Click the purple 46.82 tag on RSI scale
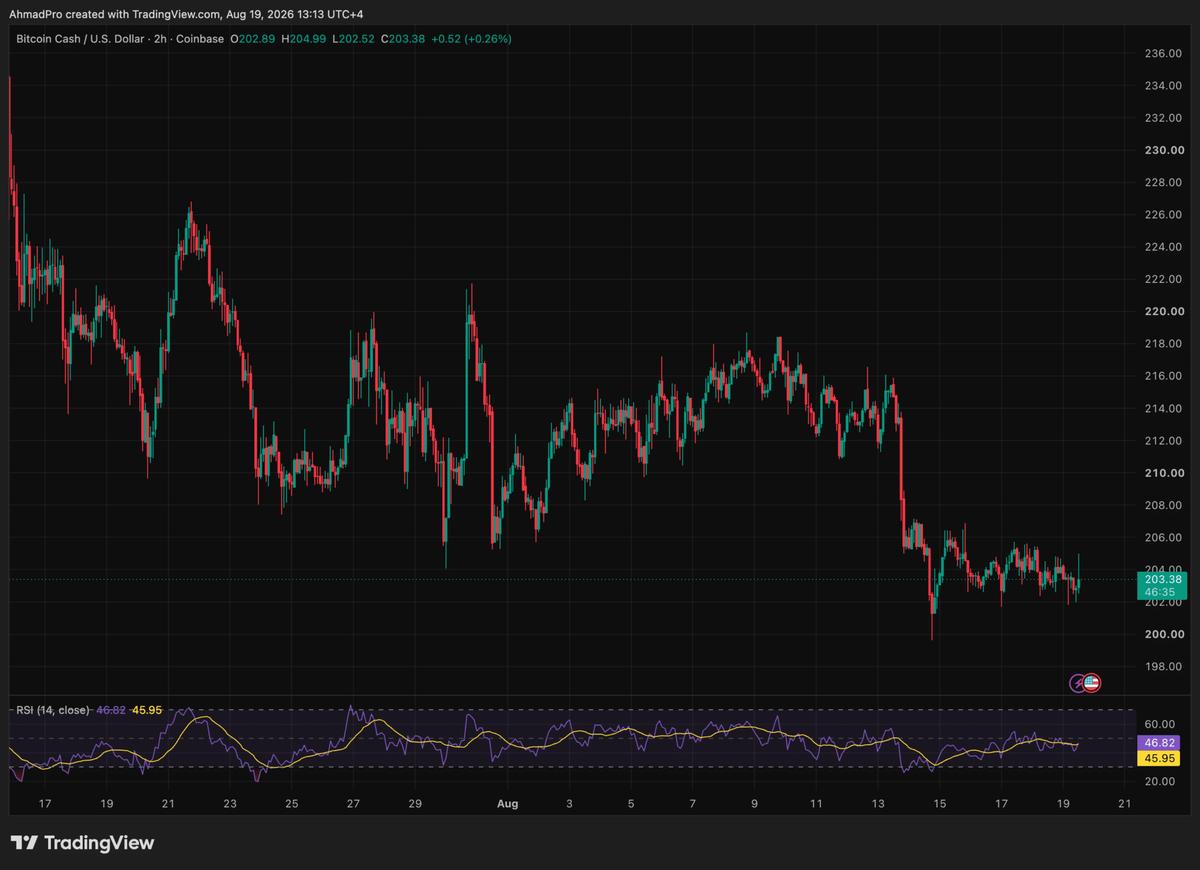Image resolution: width=1200 pixels, height=870 pixels. 1160,743
